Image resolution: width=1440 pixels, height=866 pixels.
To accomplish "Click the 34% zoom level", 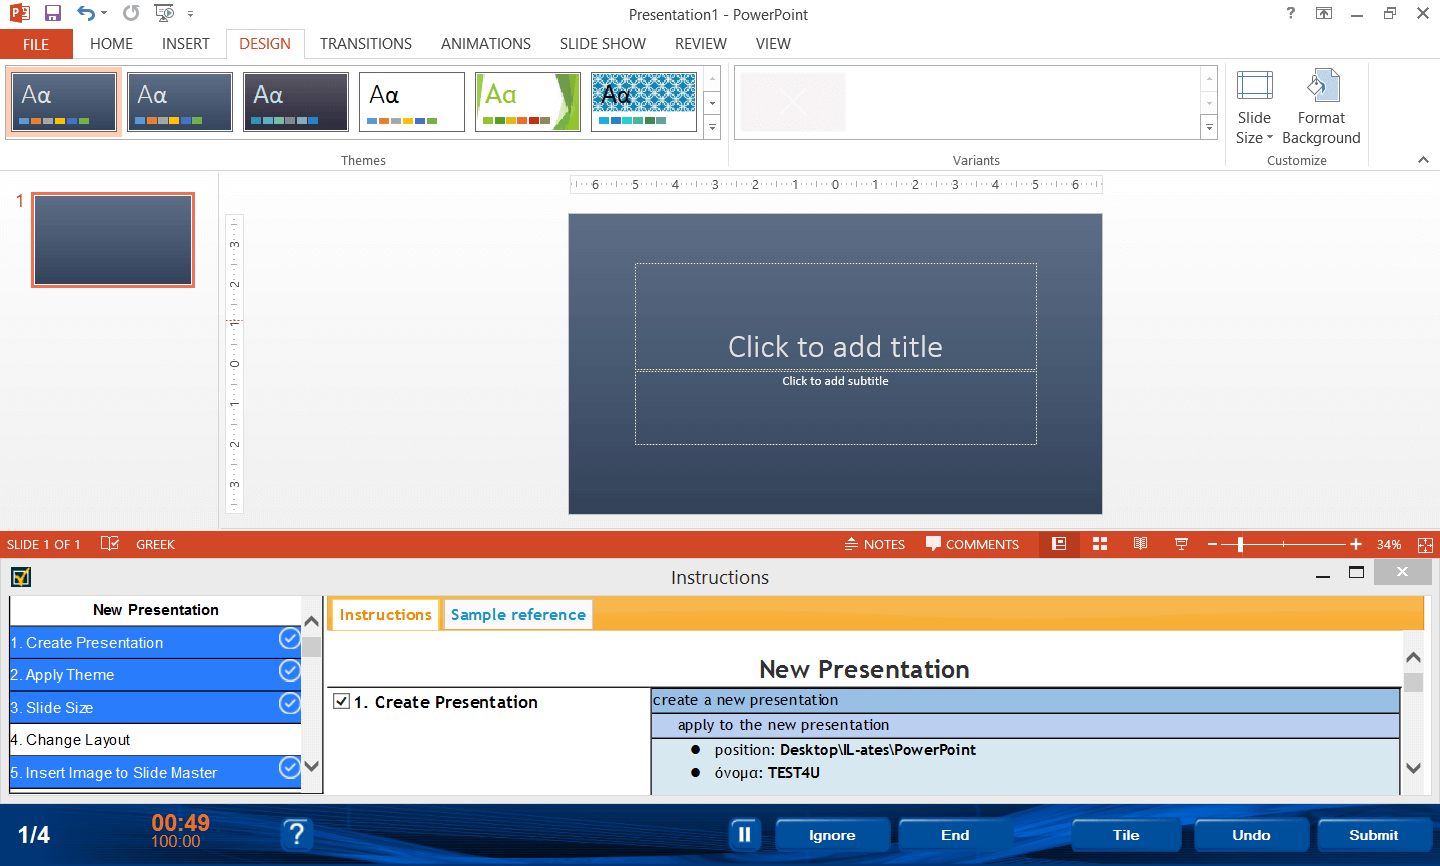I will pos(1389,545).
